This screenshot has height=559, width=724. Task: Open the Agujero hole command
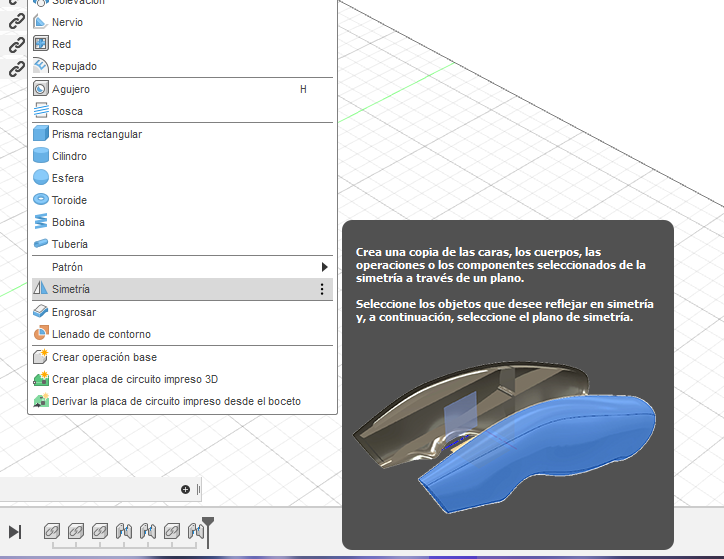click(x=182, y=89)
